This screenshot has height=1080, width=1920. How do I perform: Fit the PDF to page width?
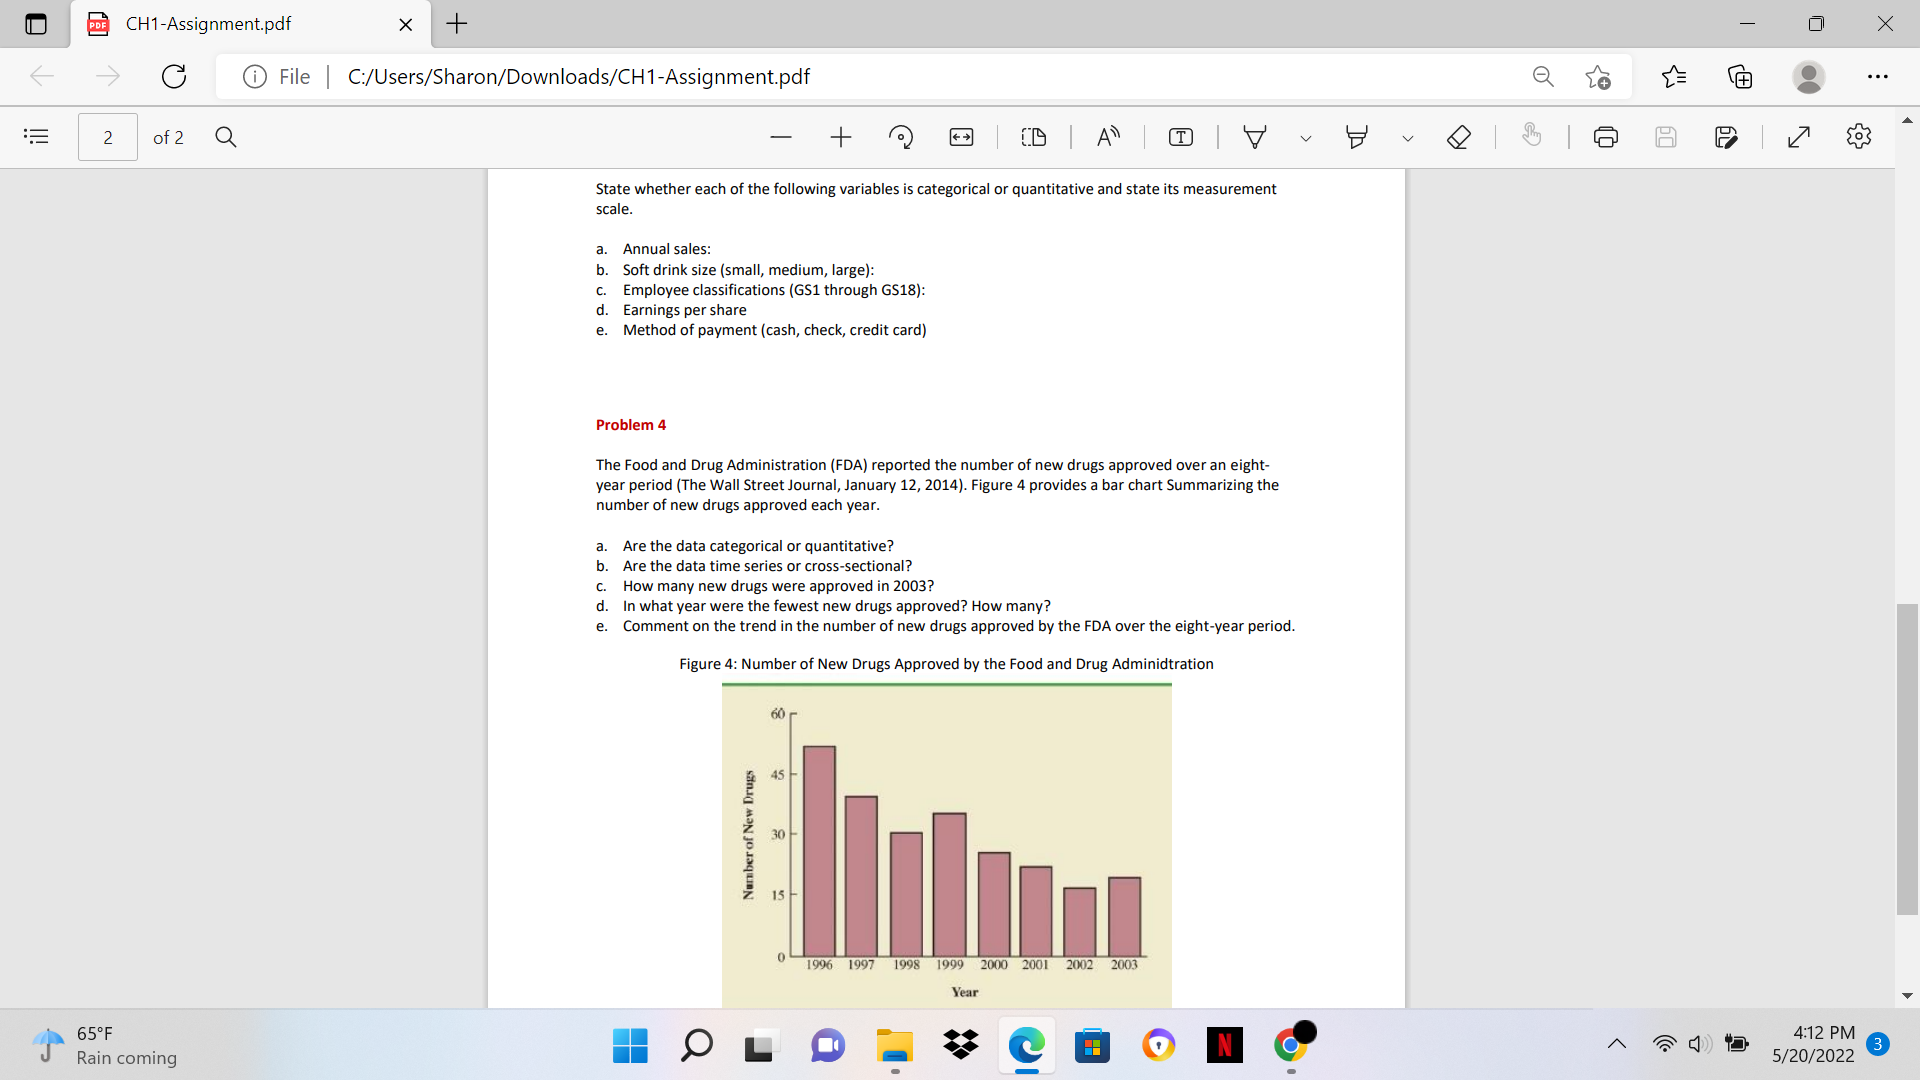961,137
